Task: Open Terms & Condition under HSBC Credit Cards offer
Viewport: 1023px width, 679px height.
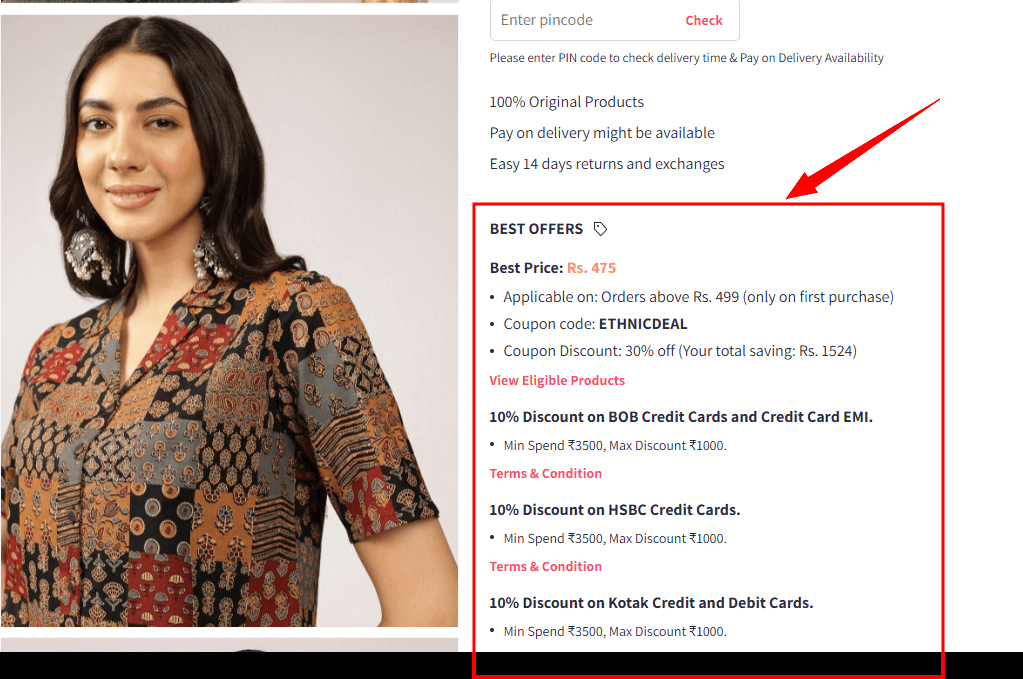Action: pos(545,566)
